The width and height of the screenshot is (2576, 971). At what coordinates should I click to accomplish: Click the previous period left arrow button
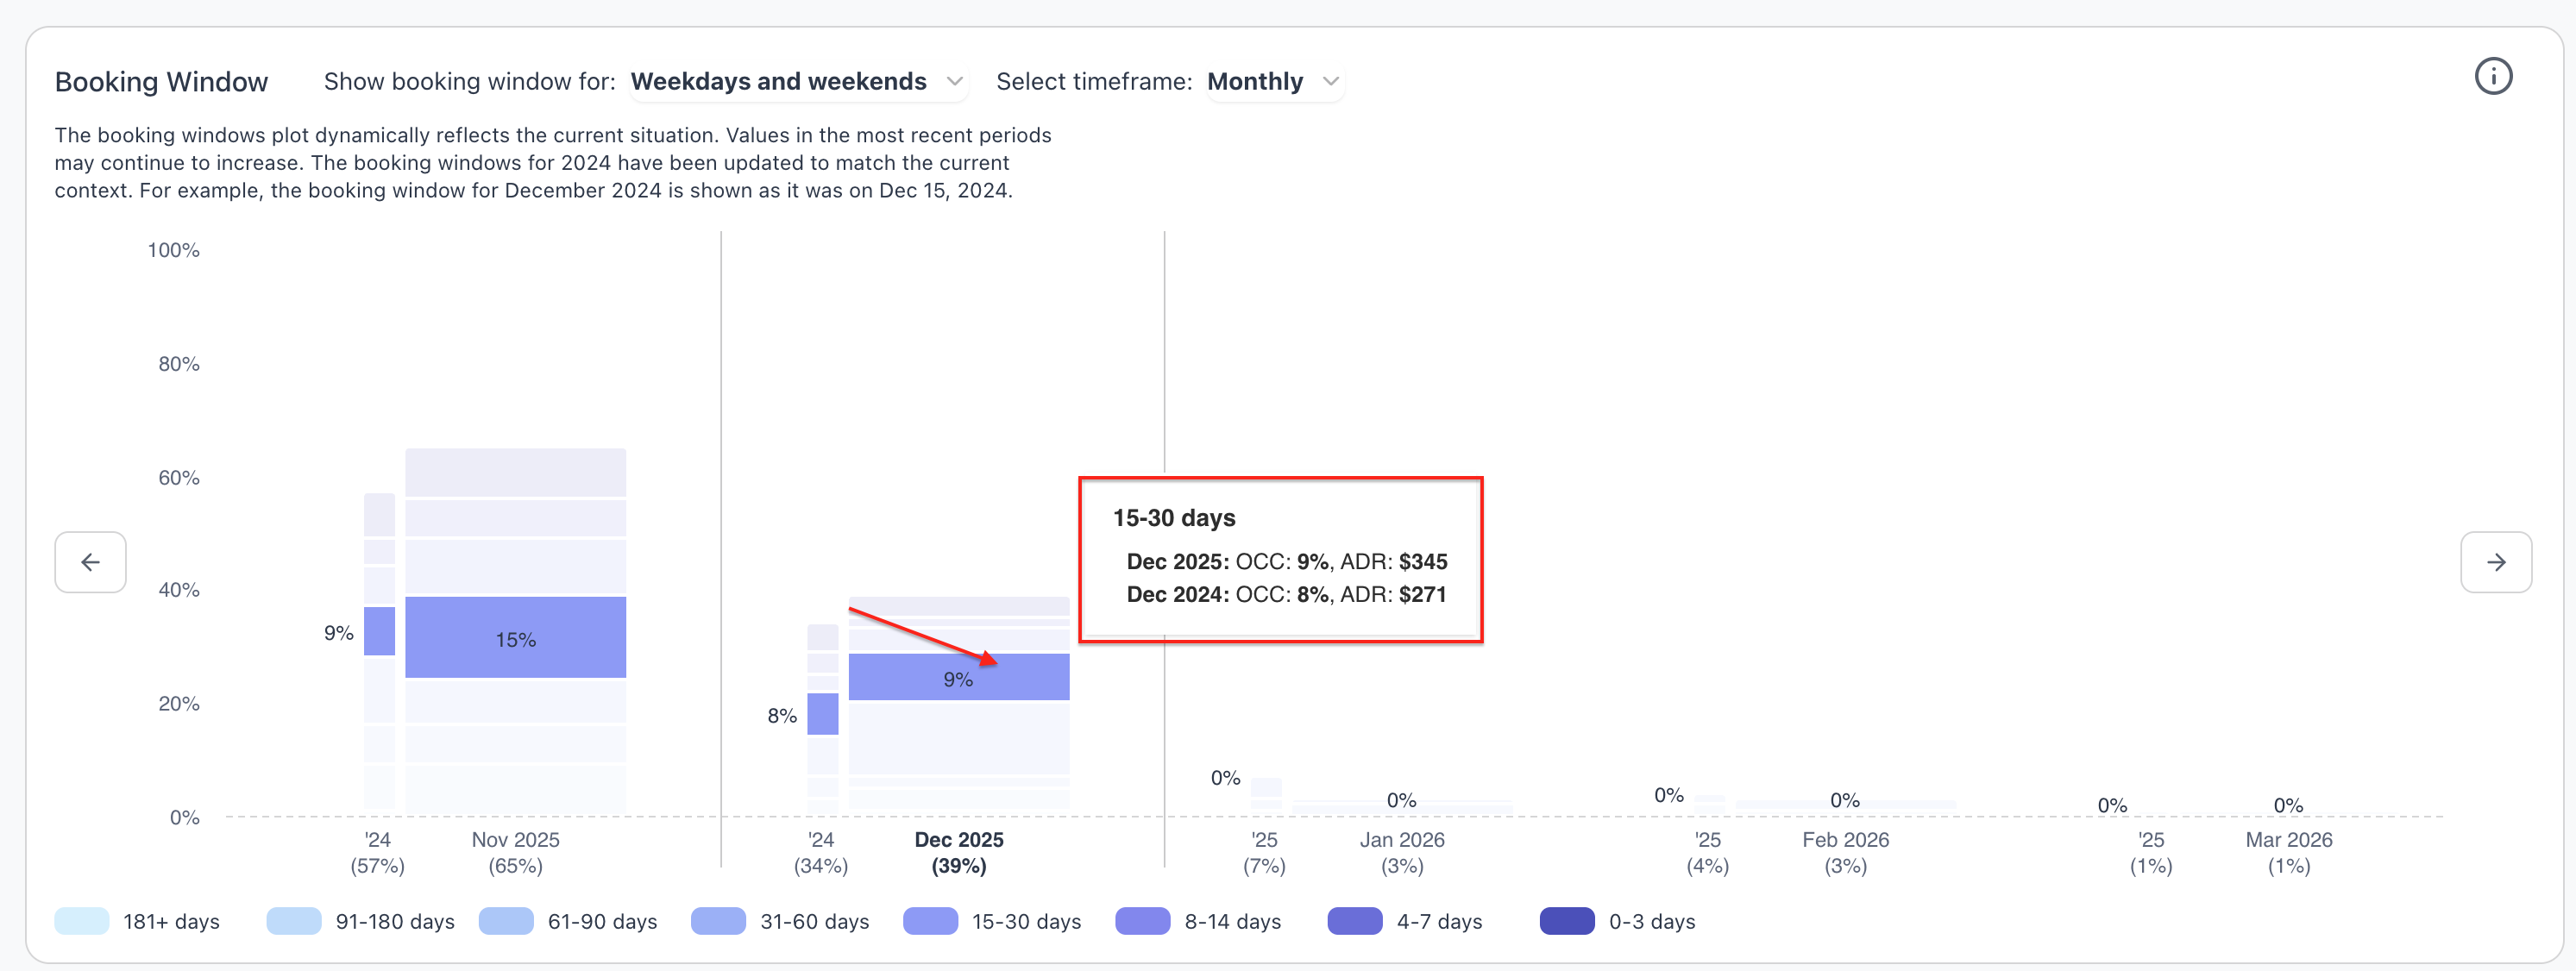(90, 562)
